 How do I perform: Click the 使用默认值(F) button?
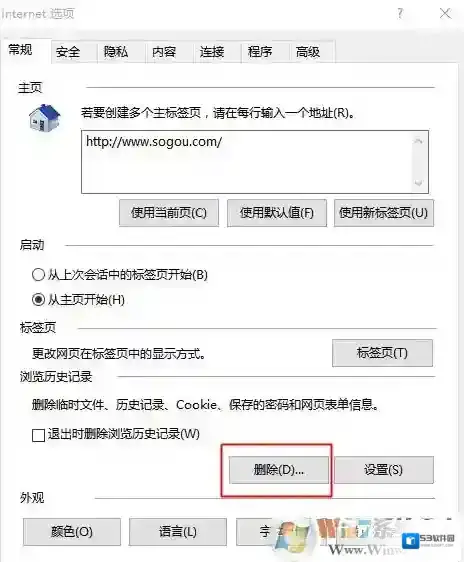coord(277,213)
